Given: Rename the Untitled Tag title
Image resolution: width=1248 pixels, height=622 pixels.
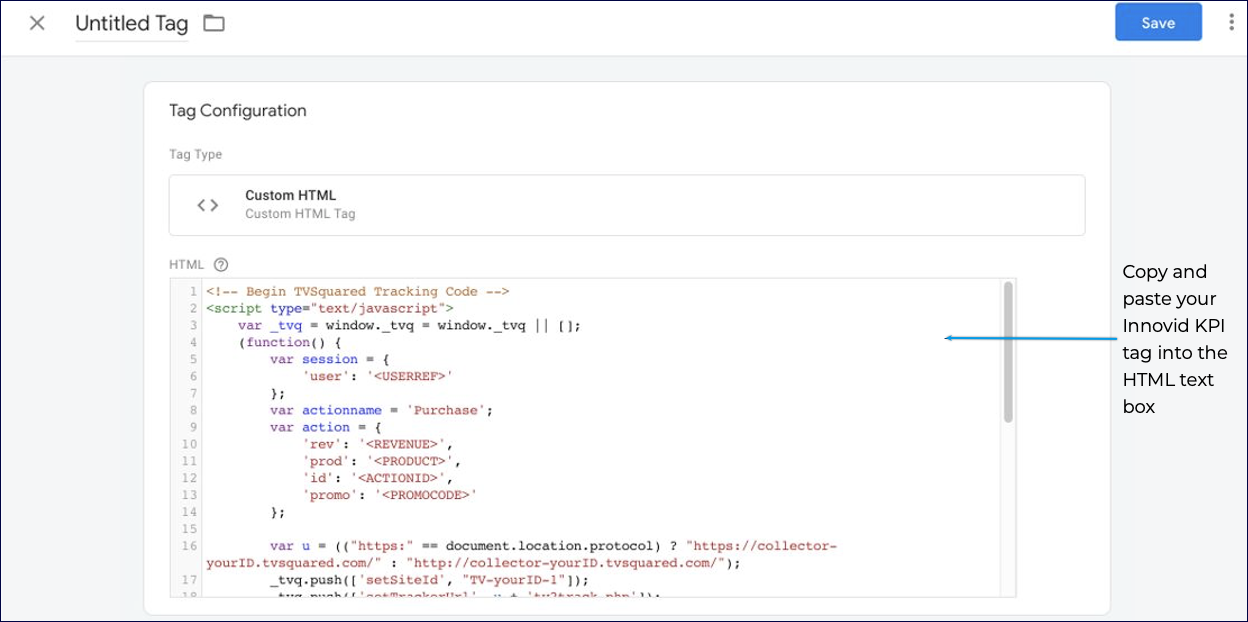Looking at the screenshot, I should (x=131, y=22).
